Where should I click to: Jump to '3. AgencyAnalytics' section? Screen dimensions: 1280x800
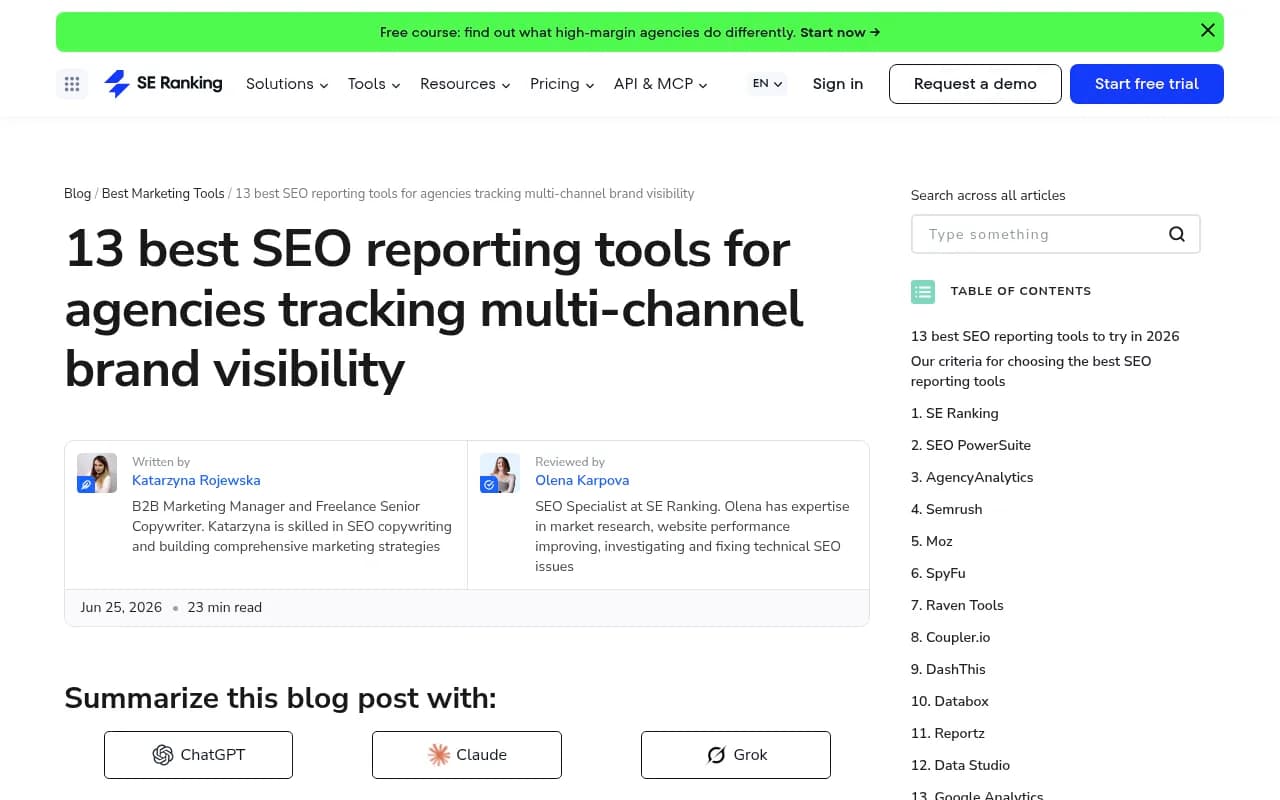(972, 477)
